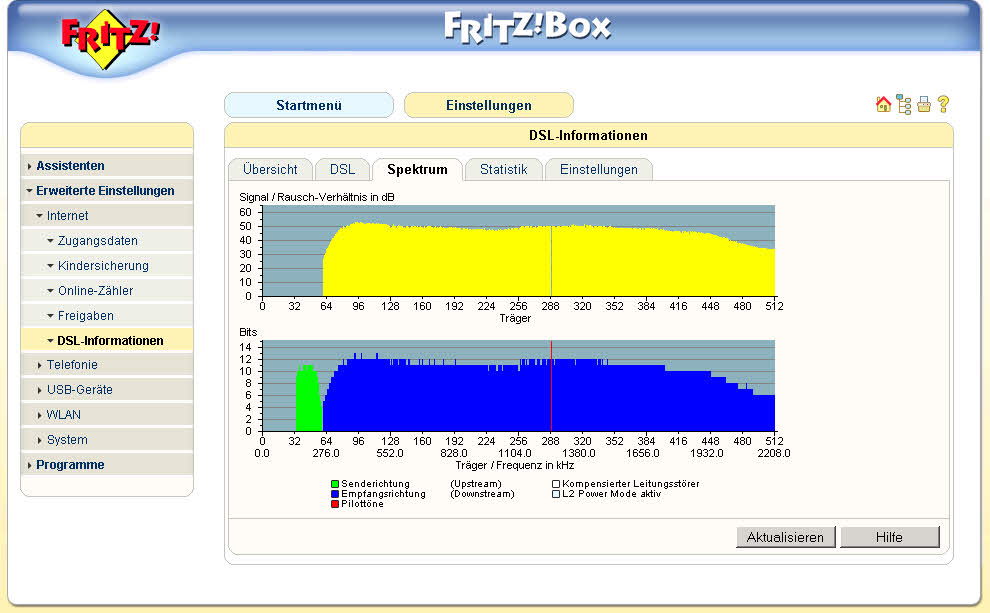Viewport: 990px width, 613px height.
Task: Click the FRITZ!Box header title
Action: pos(527,27)
